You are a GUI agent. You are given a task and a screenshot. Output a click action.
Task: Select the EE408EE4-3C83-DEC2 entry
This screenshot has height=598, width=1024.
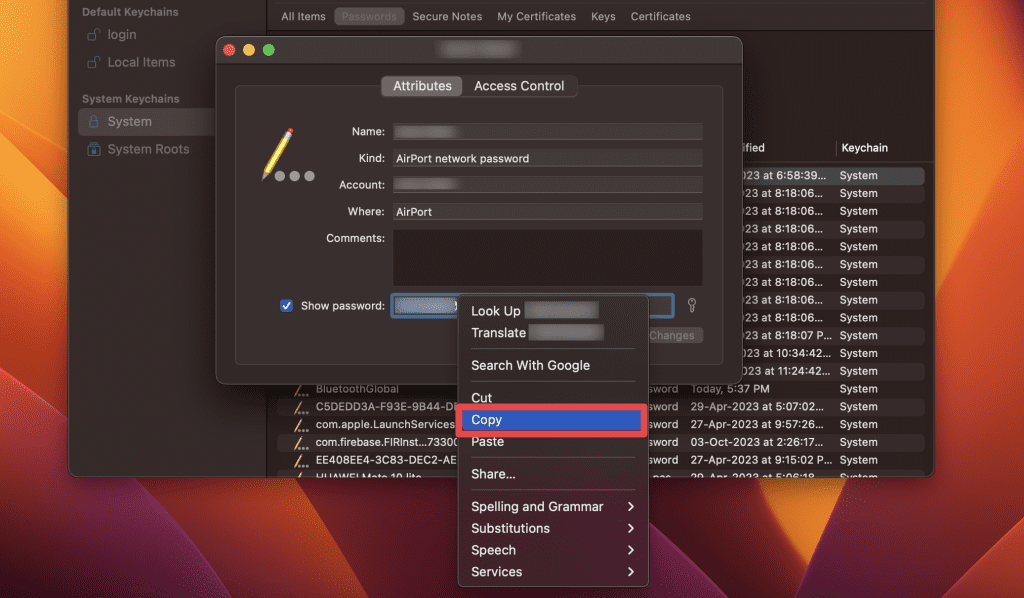pyautogui.click(x=385, y=460)
